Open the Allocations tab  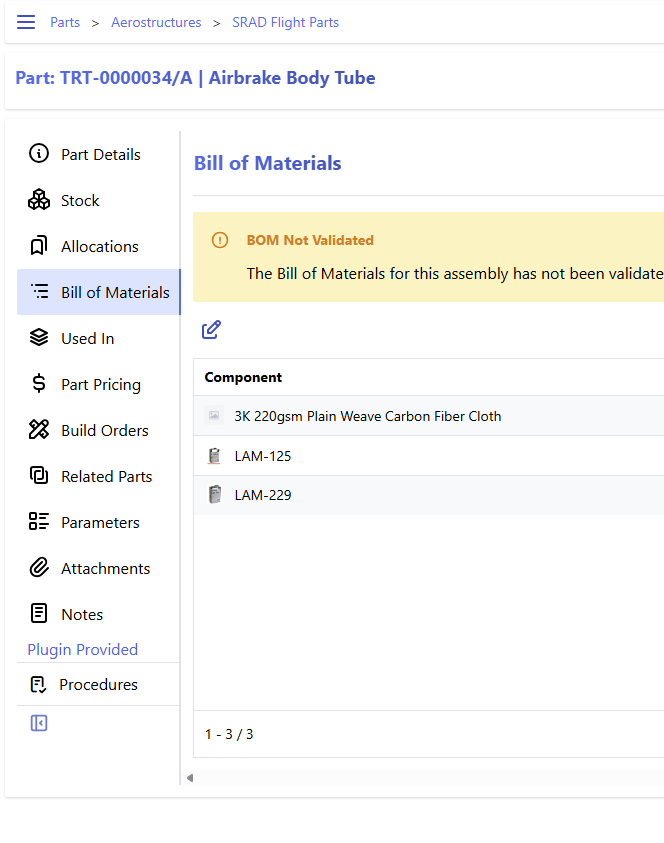pos(98,246)
